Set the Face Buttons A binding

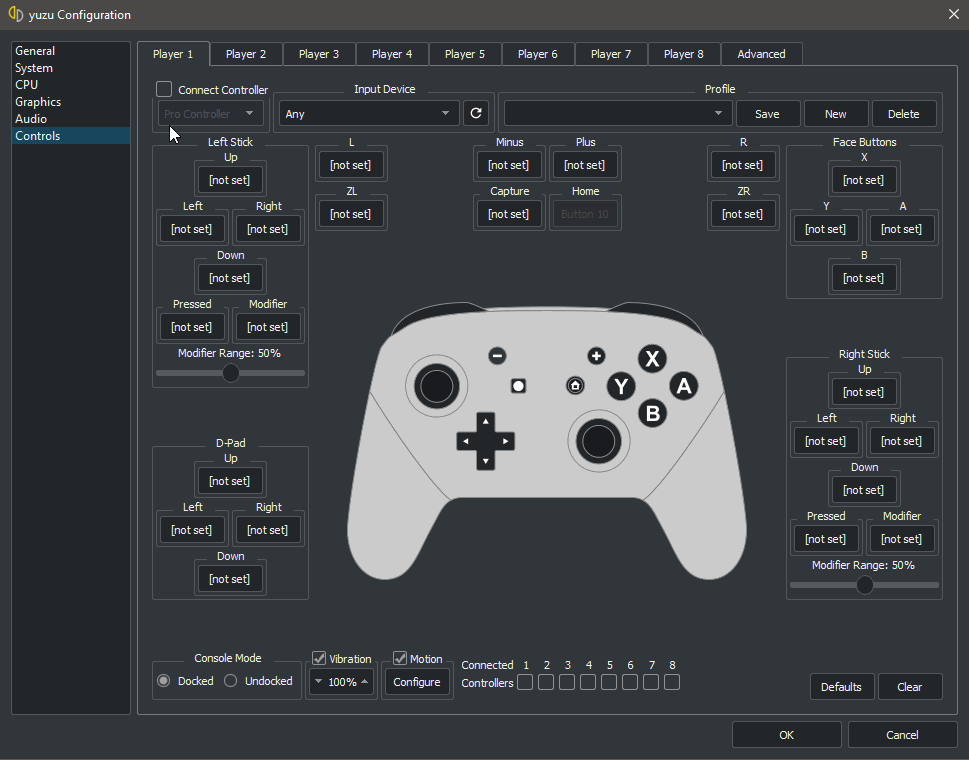point(902,229)
